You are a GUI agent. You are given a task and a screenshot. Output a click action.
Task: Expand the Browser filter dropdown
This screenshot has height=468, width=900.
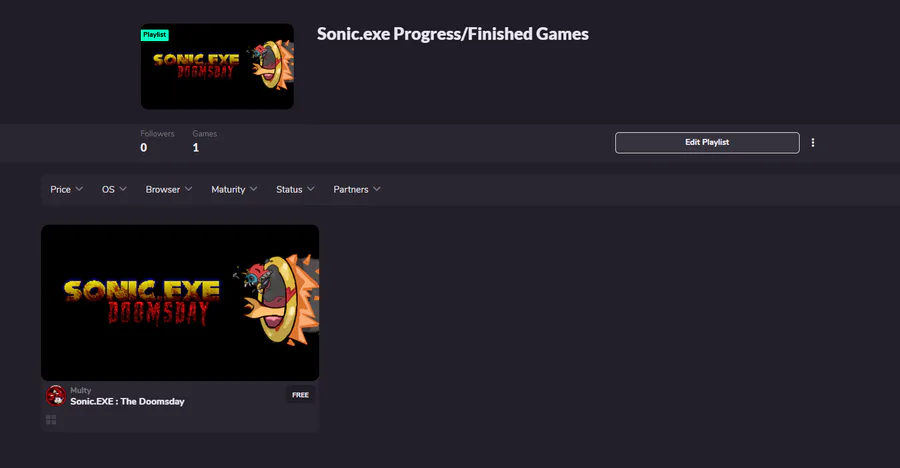pyautogui.click(x=169, y=189)
